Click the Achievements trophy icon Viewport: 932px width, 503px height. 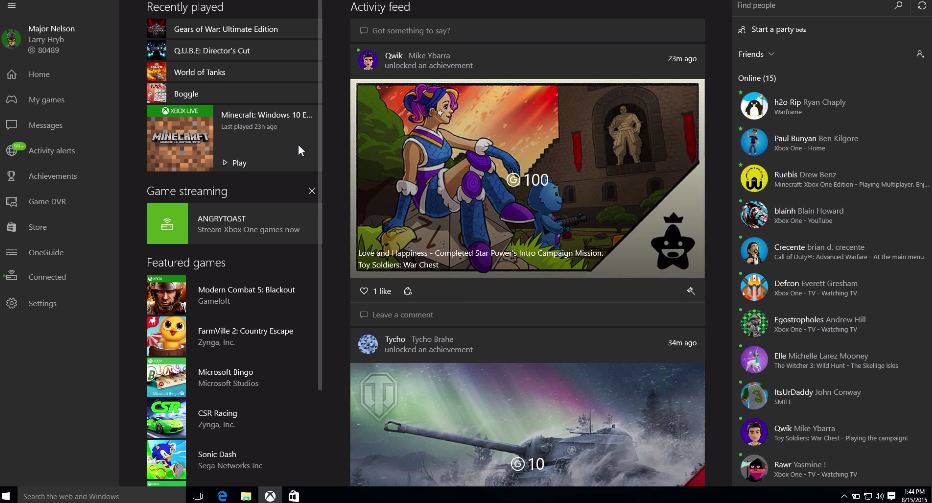[11, 176]
